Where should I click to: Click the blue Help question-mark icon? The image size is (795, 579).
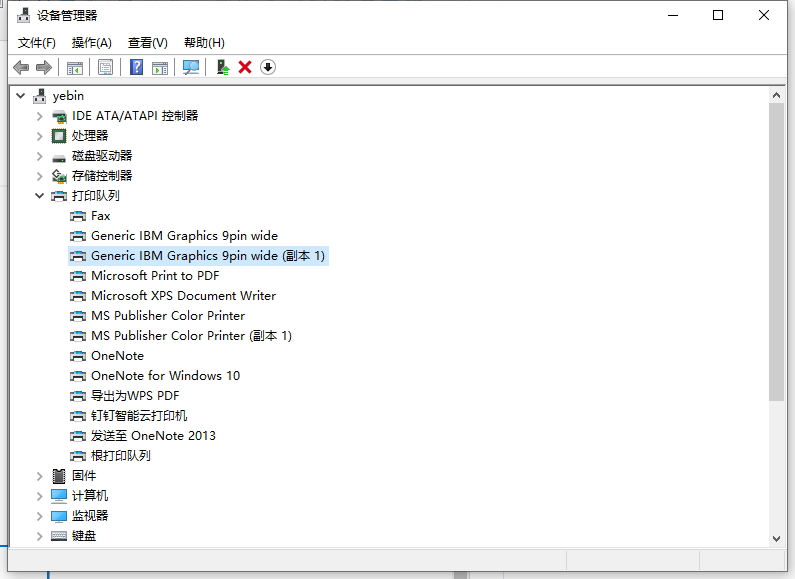[136, 67]
